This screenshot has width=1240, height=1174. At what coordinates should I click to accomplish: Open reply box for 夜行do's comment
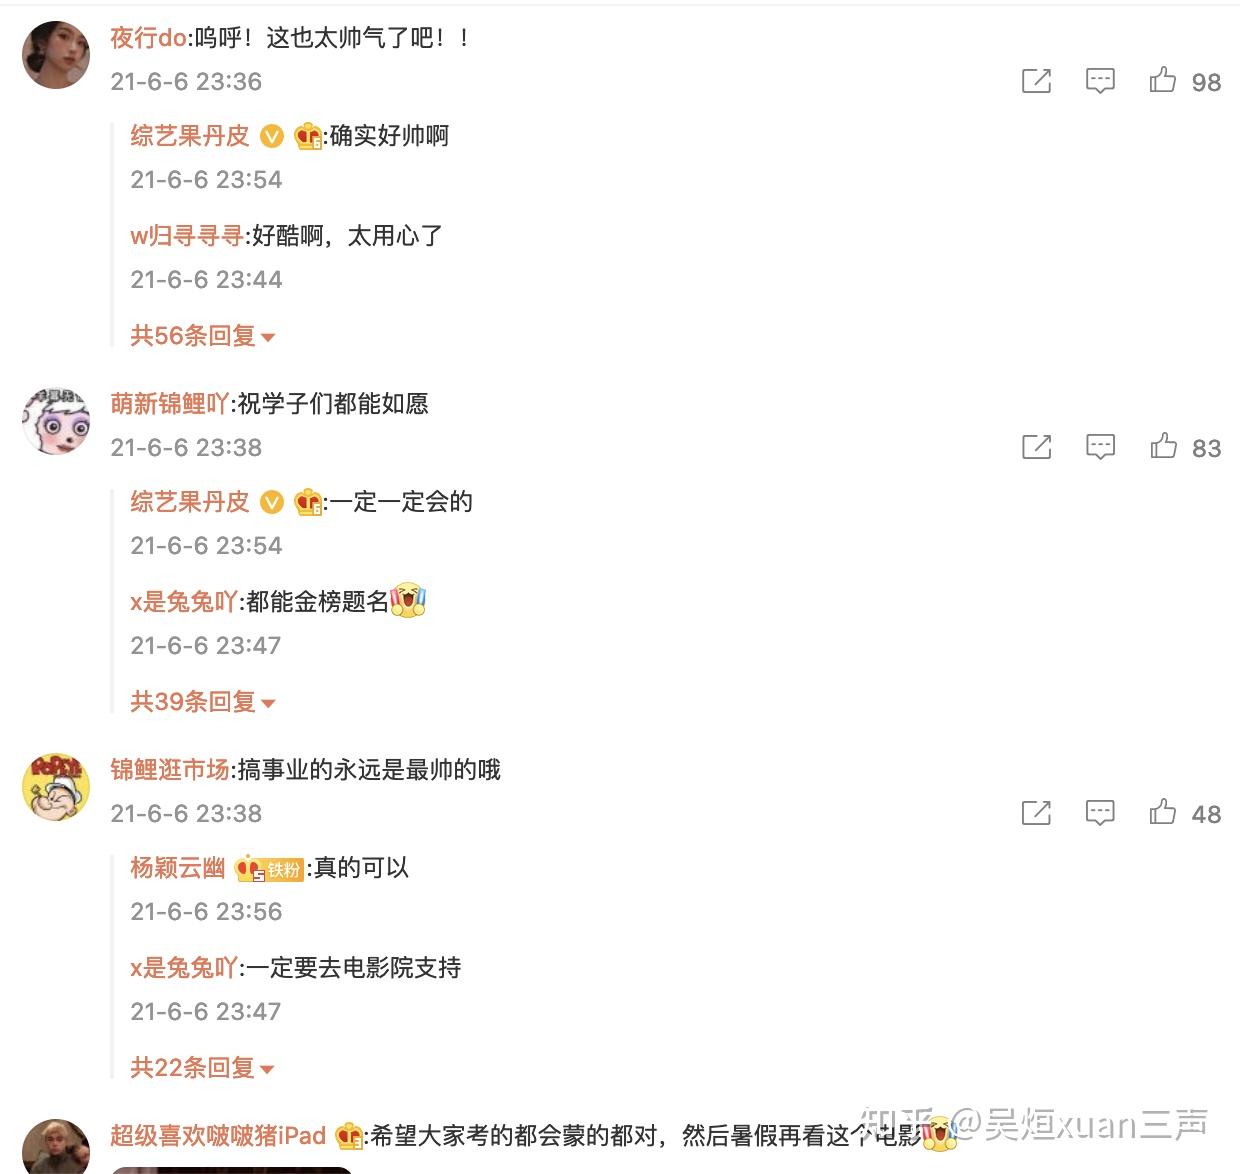tap(1100, 81)
